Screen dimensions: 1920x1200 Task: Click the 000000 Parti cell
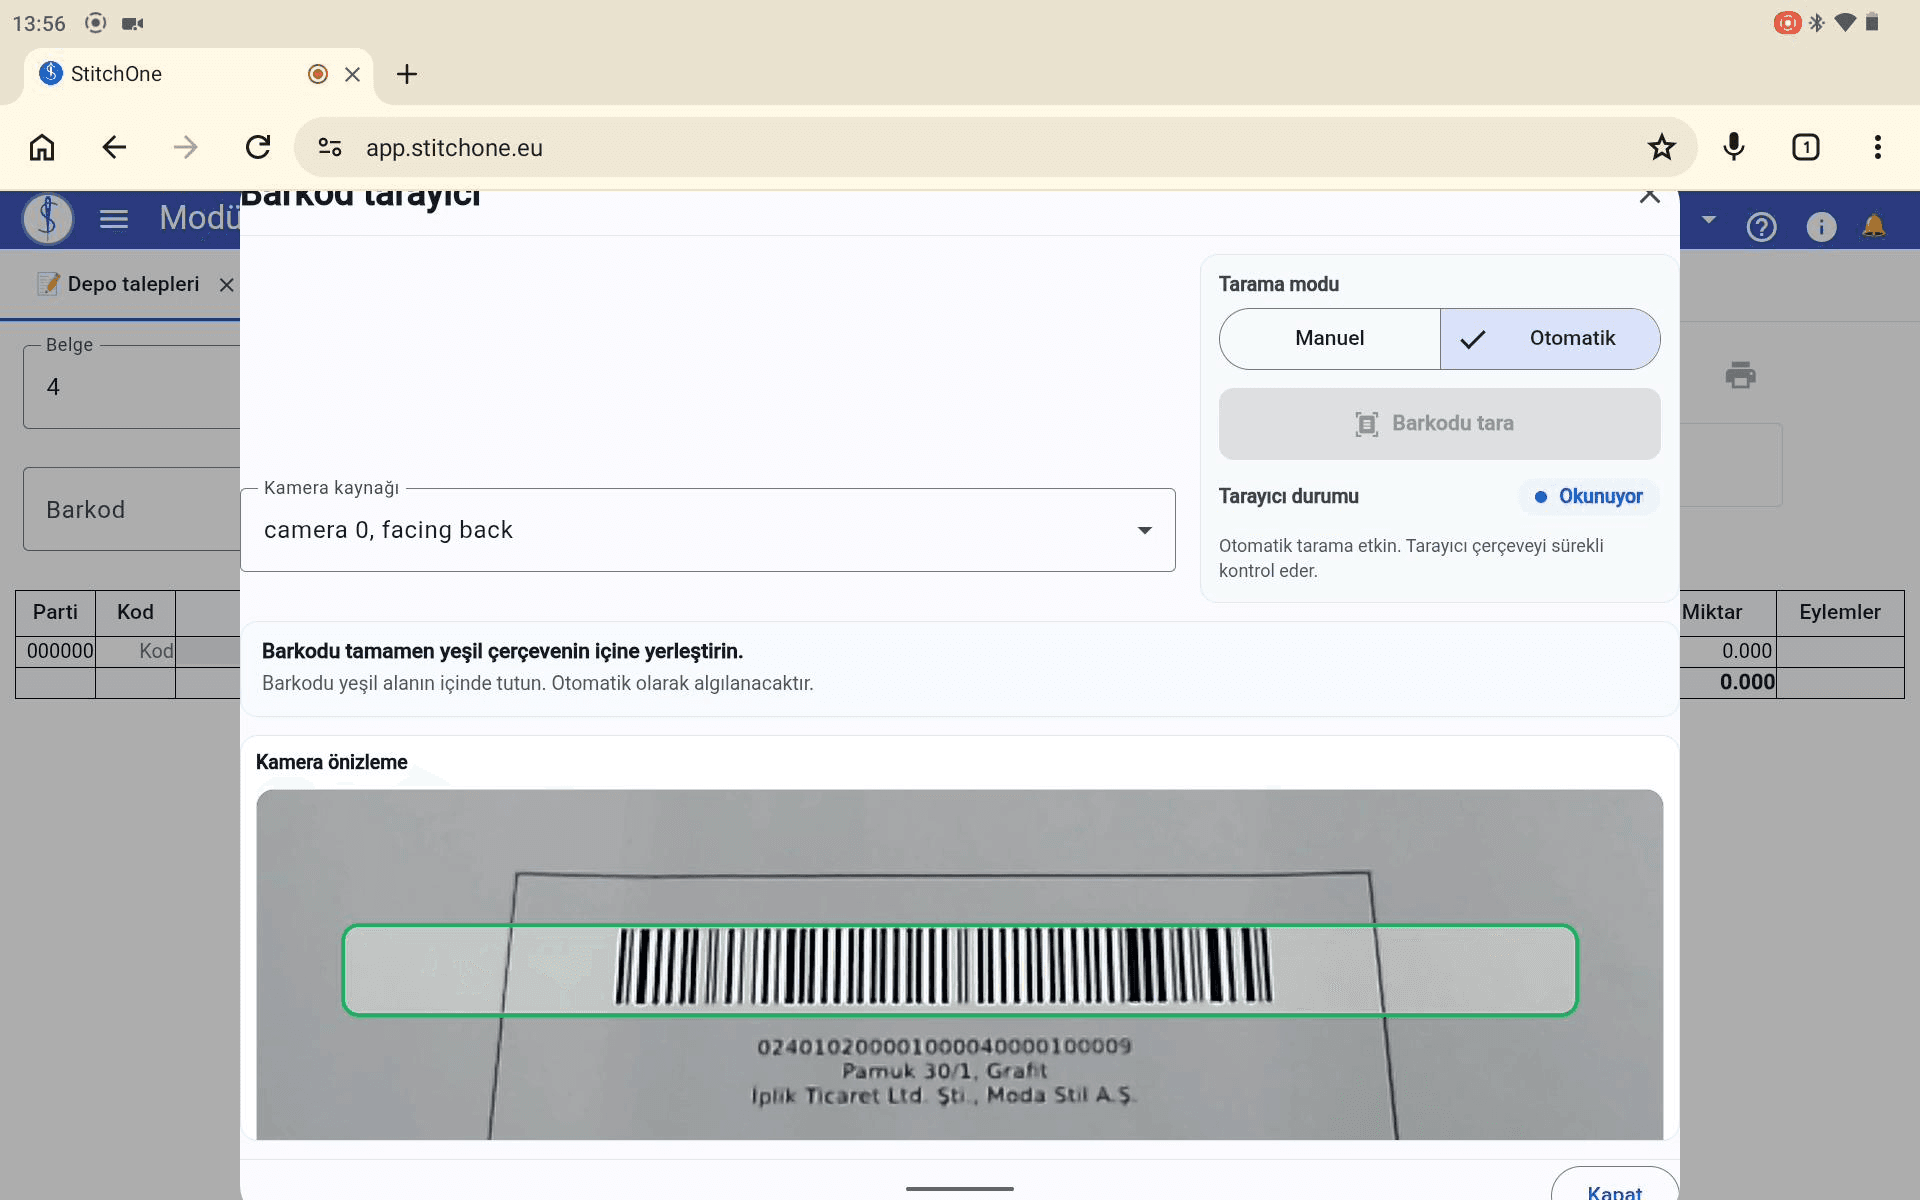[55, 651]
